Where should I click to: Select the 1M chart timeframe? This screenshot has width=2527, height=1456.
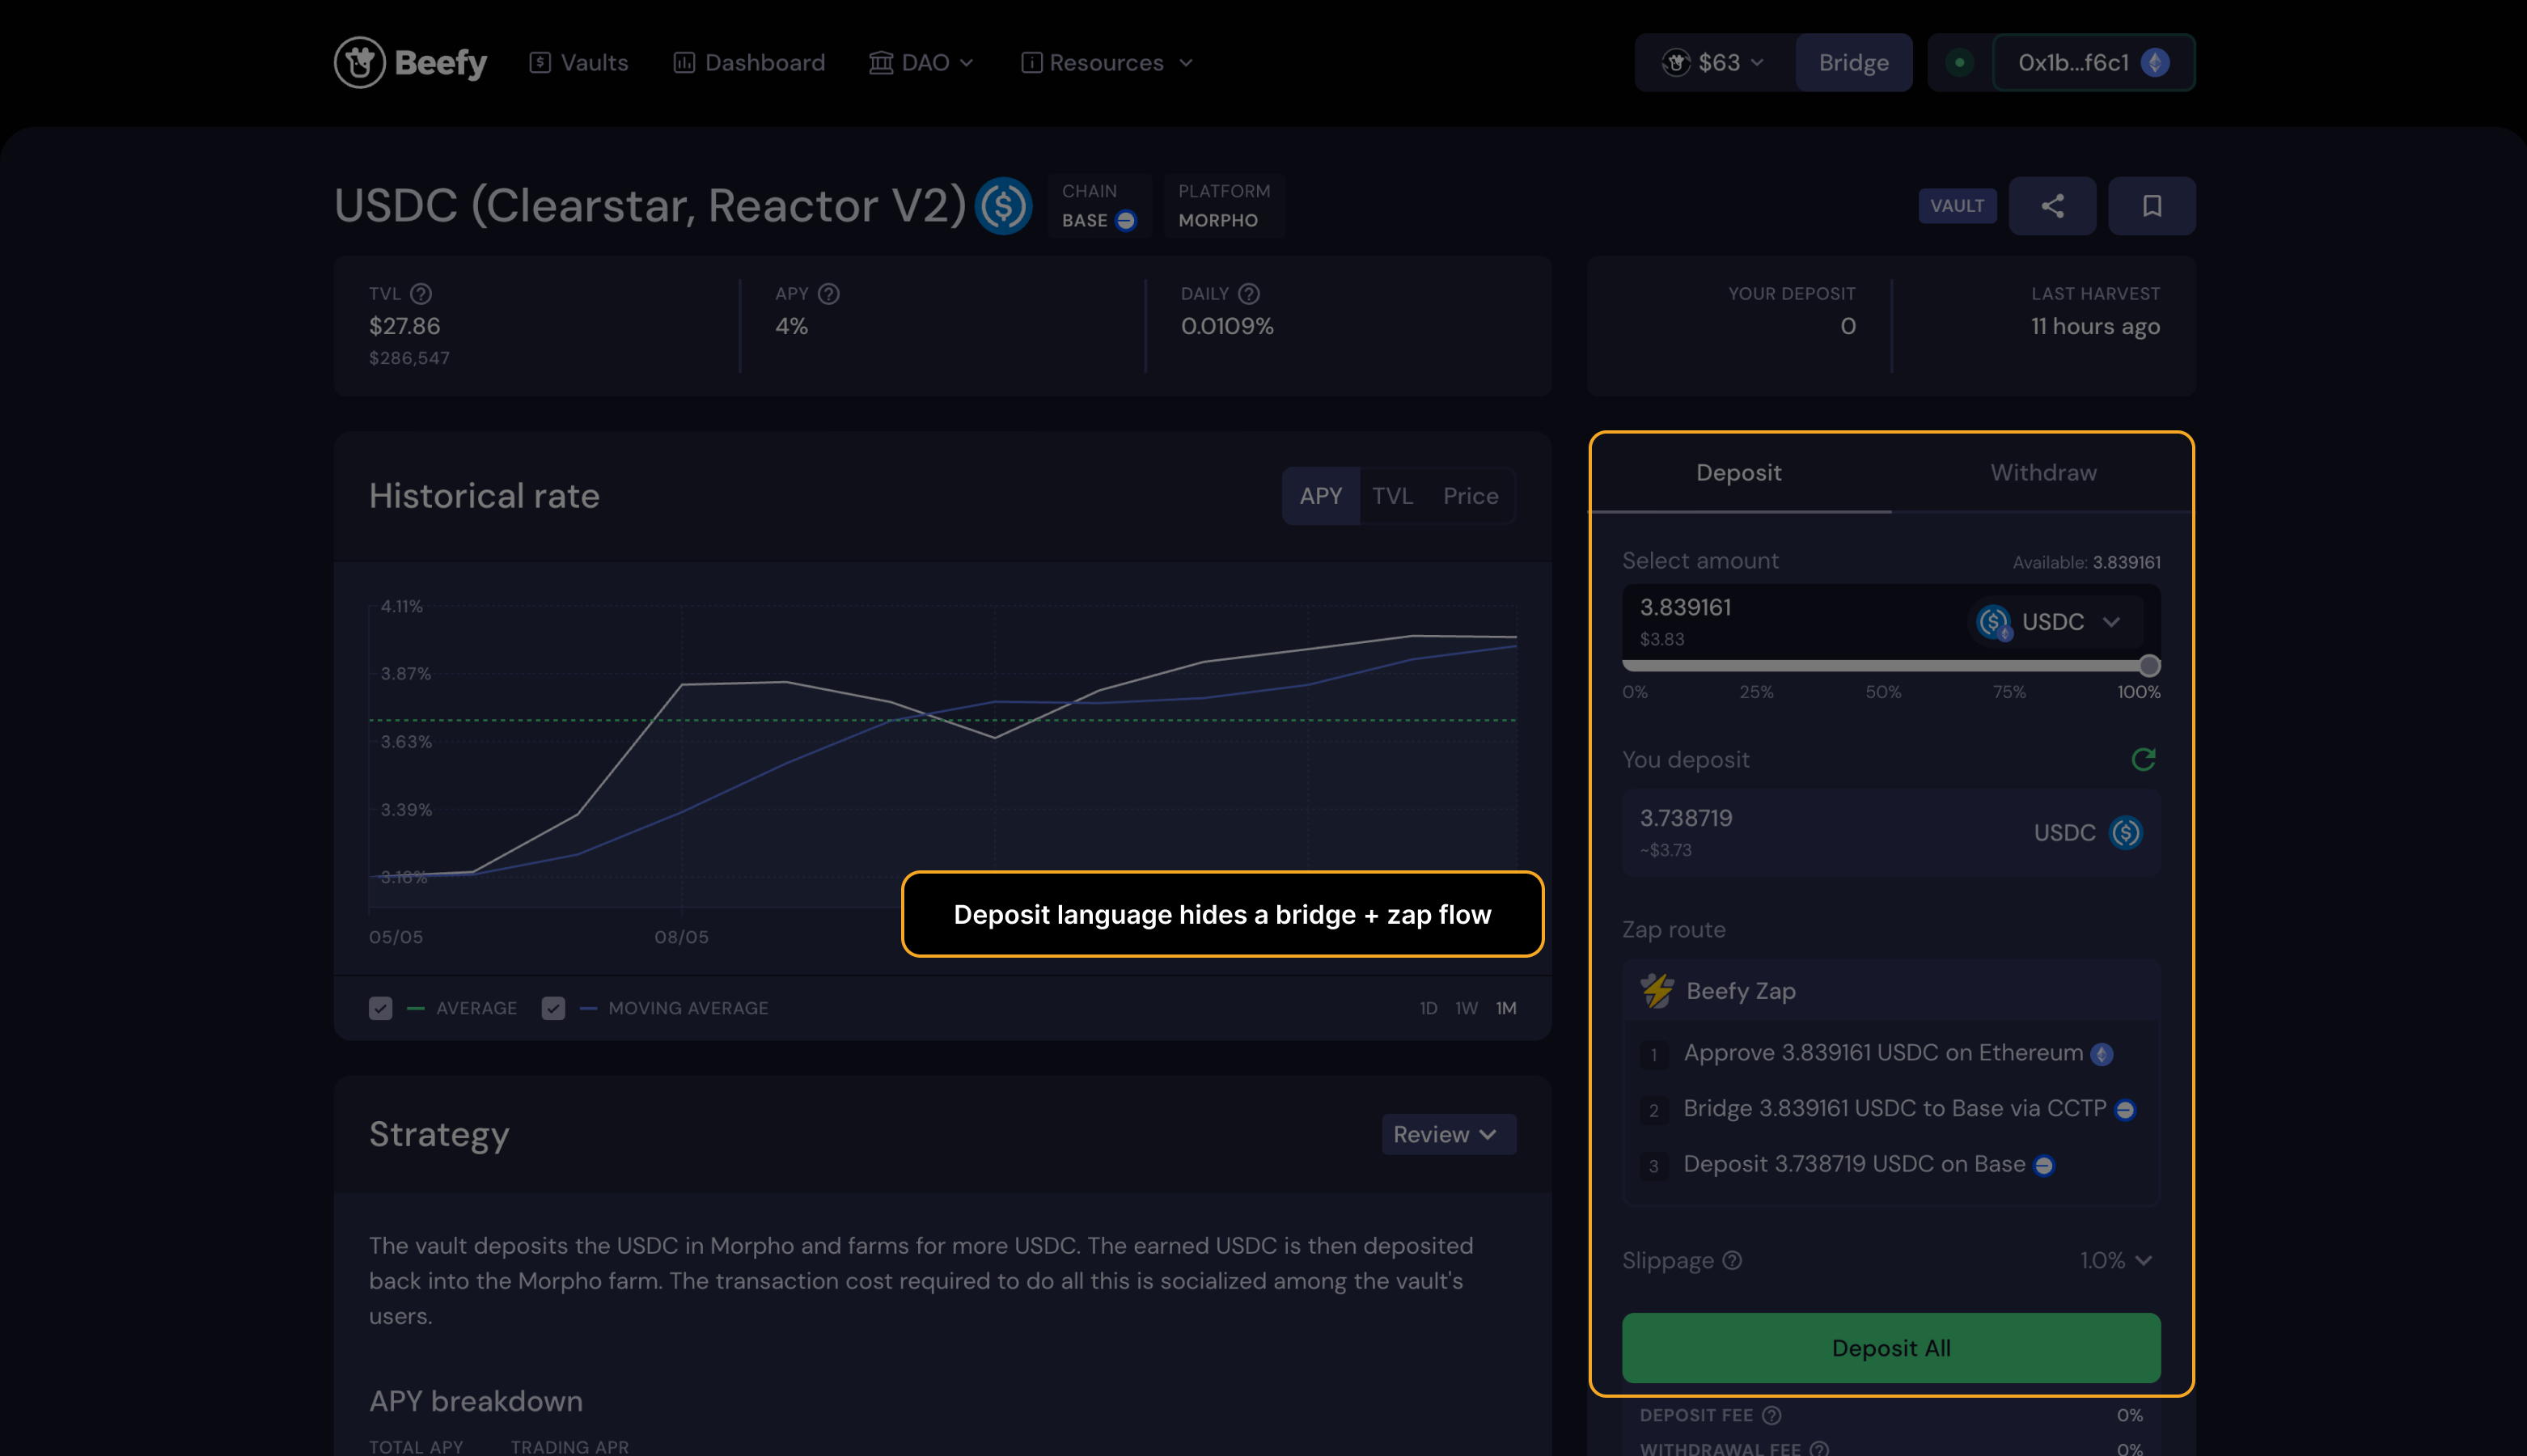[x=1506, y=1008]
